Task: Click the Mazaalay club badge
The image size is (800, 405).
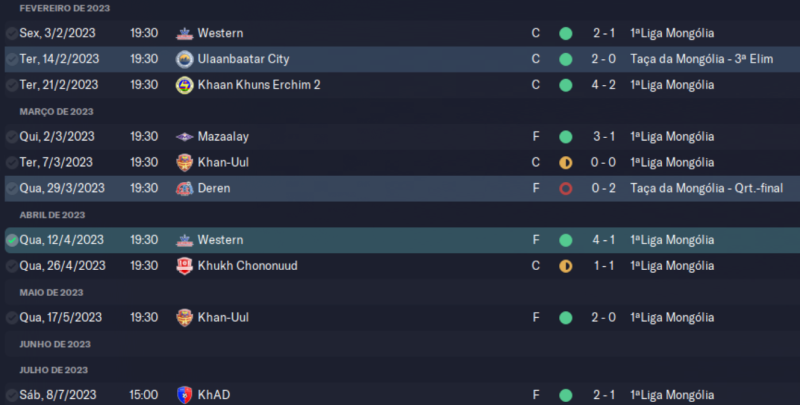Action: click(x=184, y=137)
